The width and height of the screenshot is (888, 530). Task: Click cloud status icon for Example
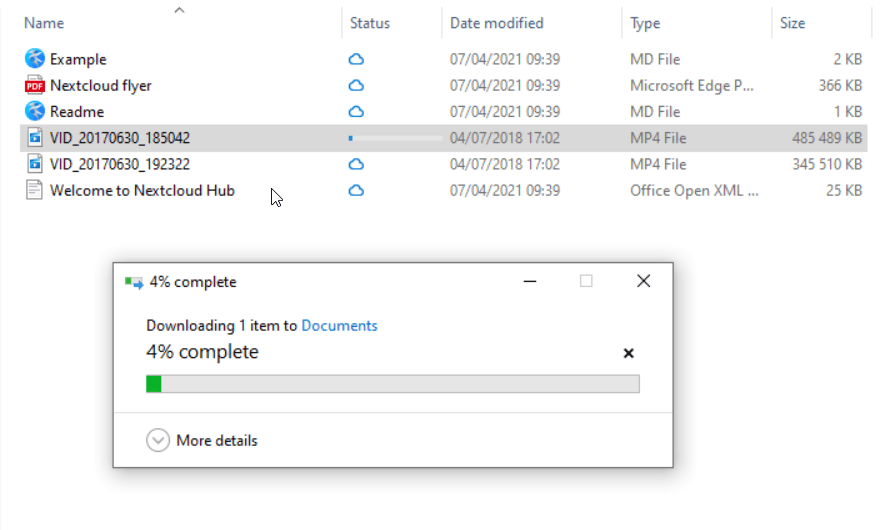point(356,59)
